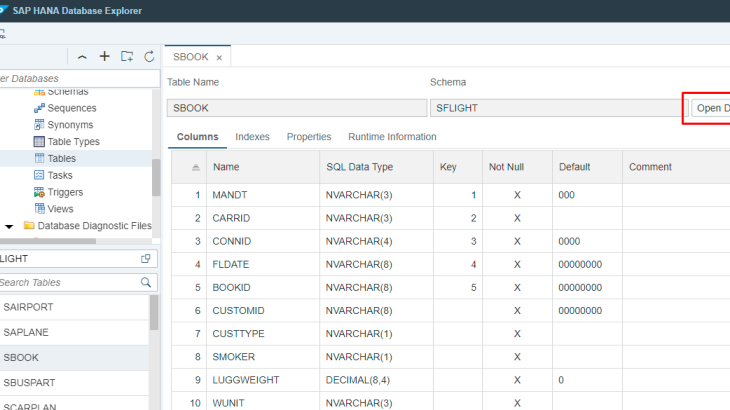Click the tables list vertical scrollbar

[154, 313]
